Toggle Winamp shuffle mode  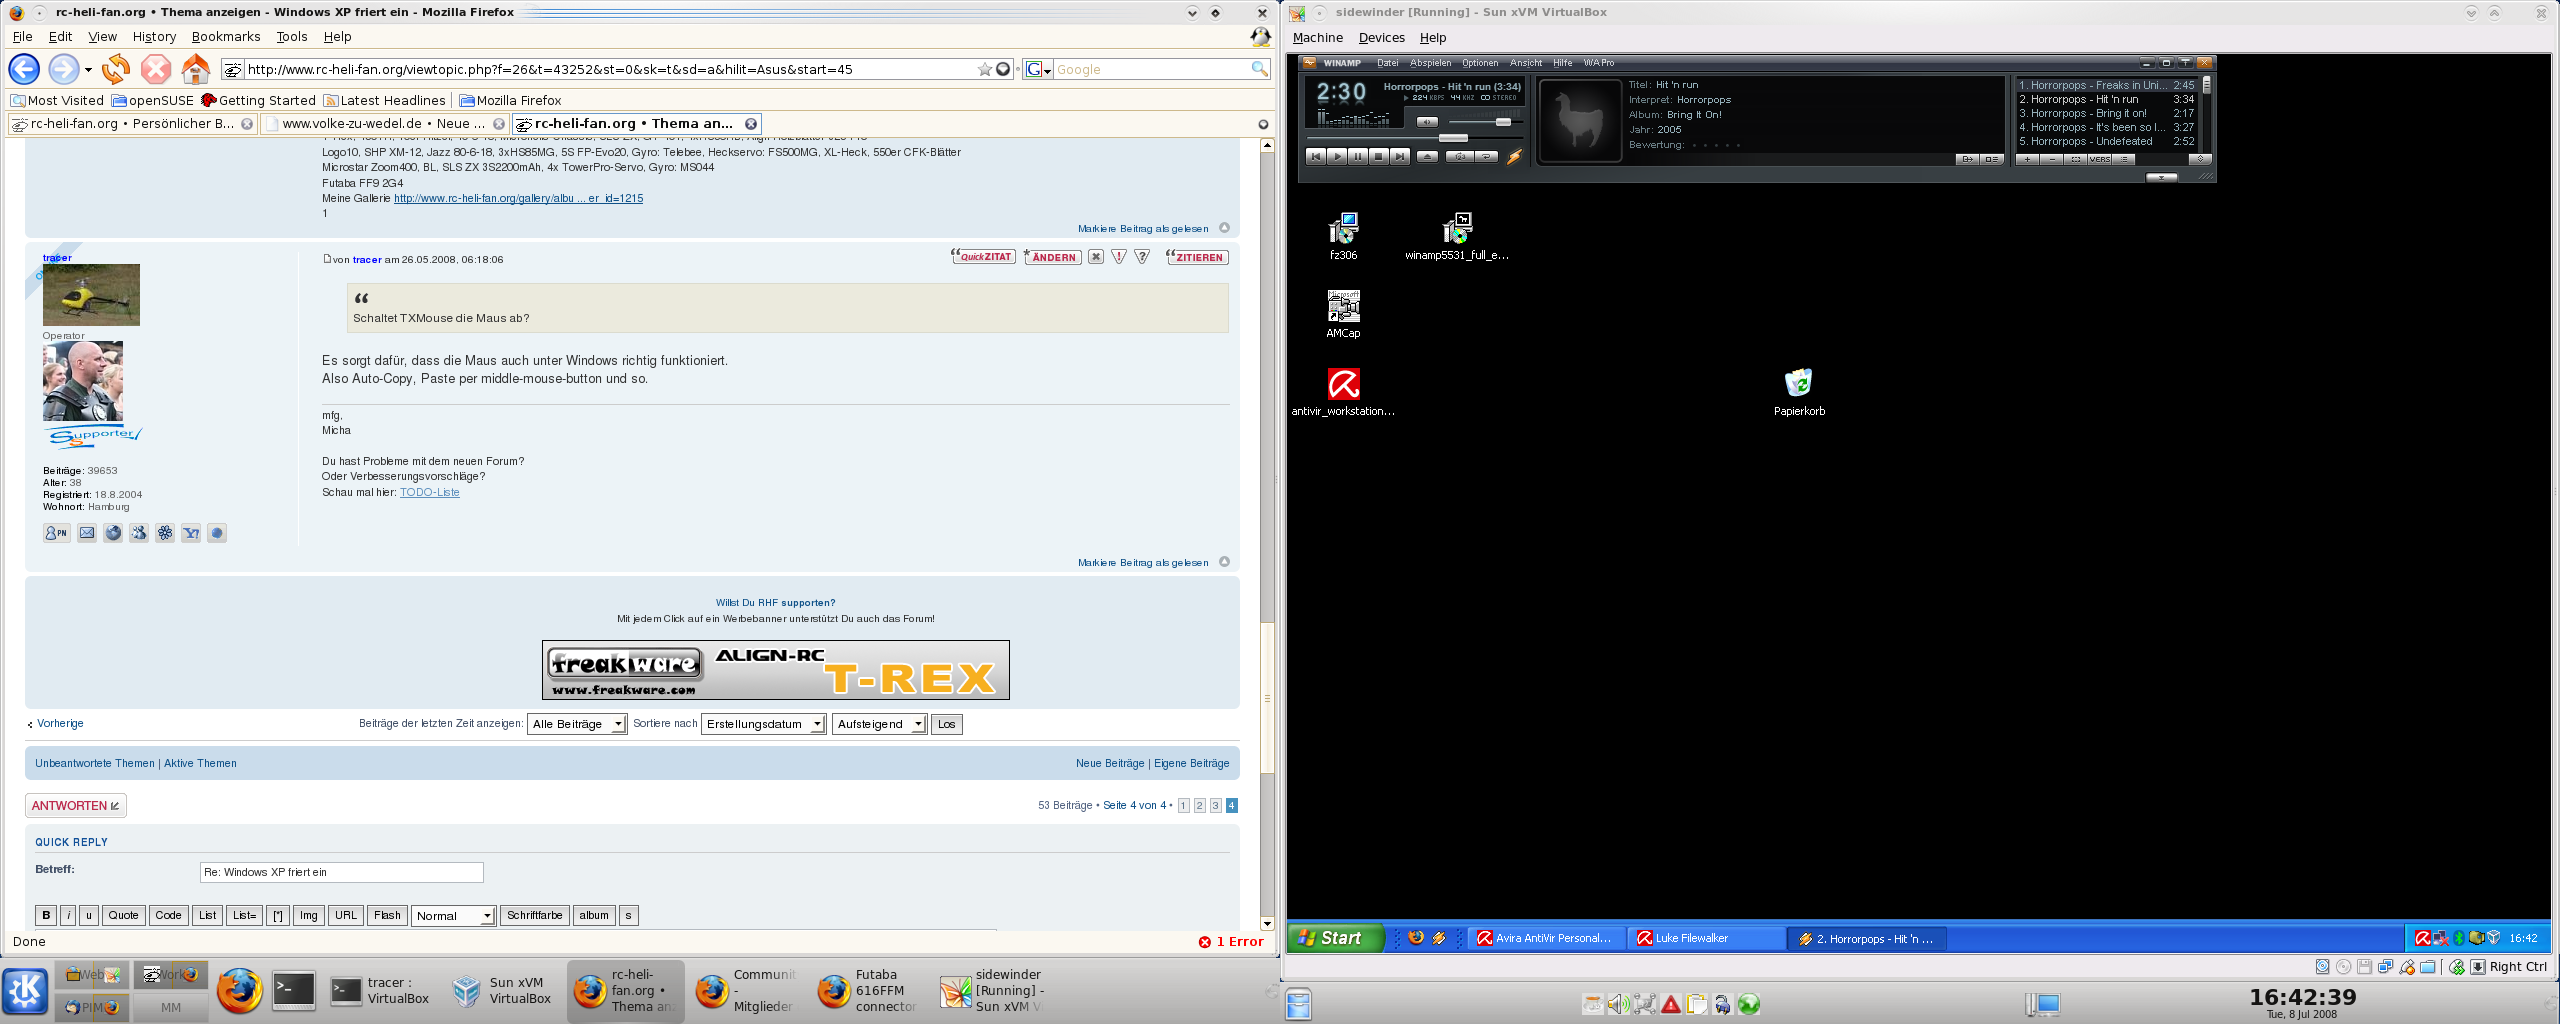[x=1460, y=157]
